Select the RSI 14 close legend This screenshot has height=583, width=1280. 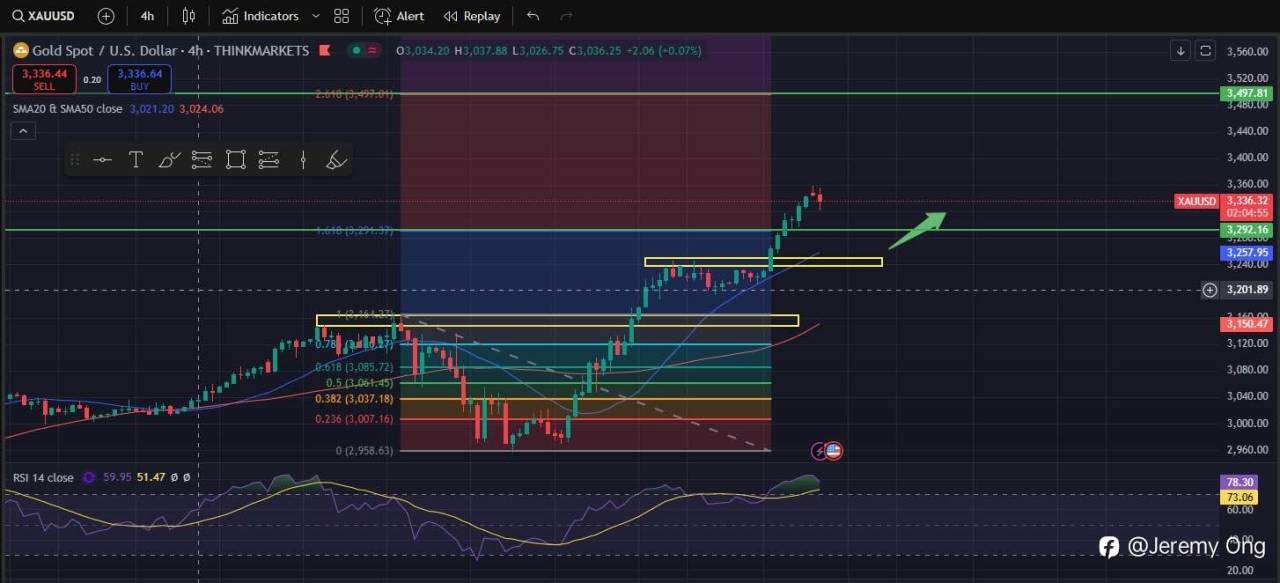[43, 478]
